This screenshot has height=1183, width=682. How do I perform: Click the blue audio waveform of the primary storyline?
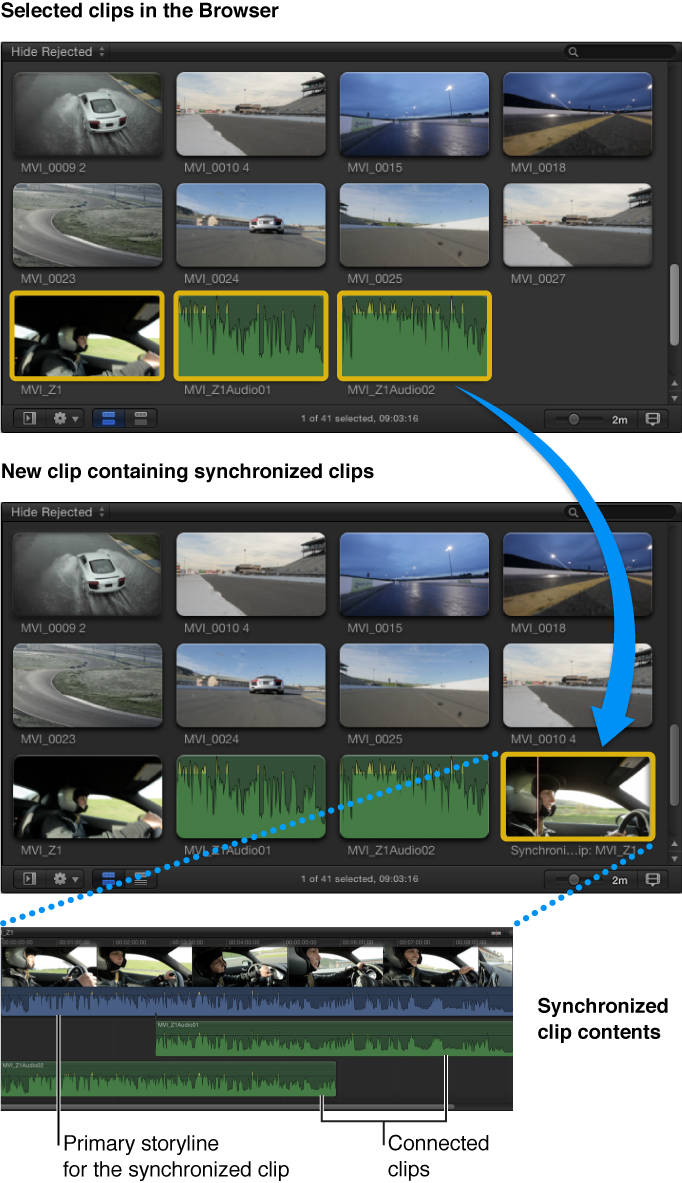coord(257,1001)
